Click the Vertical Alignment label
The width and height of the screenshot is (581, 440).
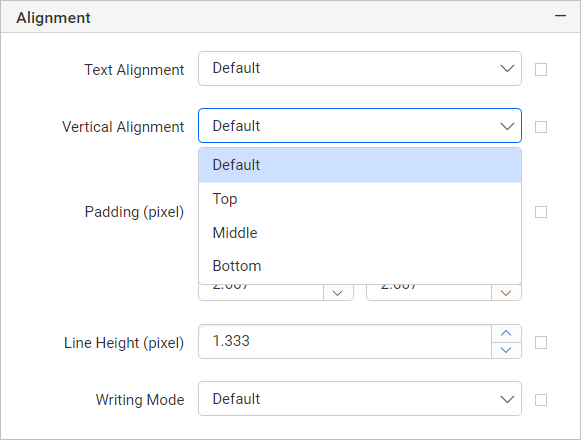tap(123, 127)
